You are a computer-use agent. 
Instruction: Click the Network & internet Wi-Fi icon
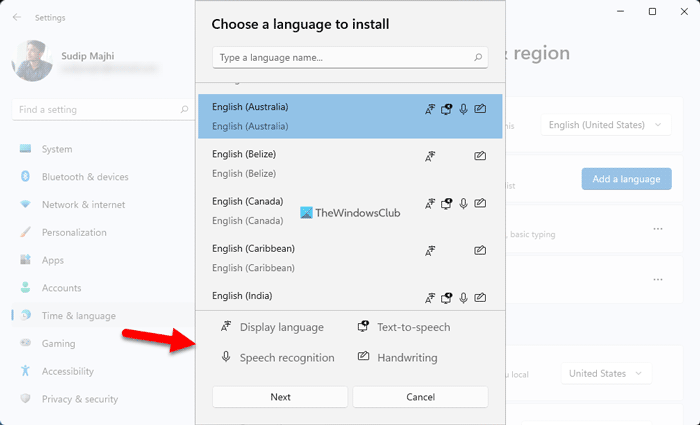click(x=25, y=205)
